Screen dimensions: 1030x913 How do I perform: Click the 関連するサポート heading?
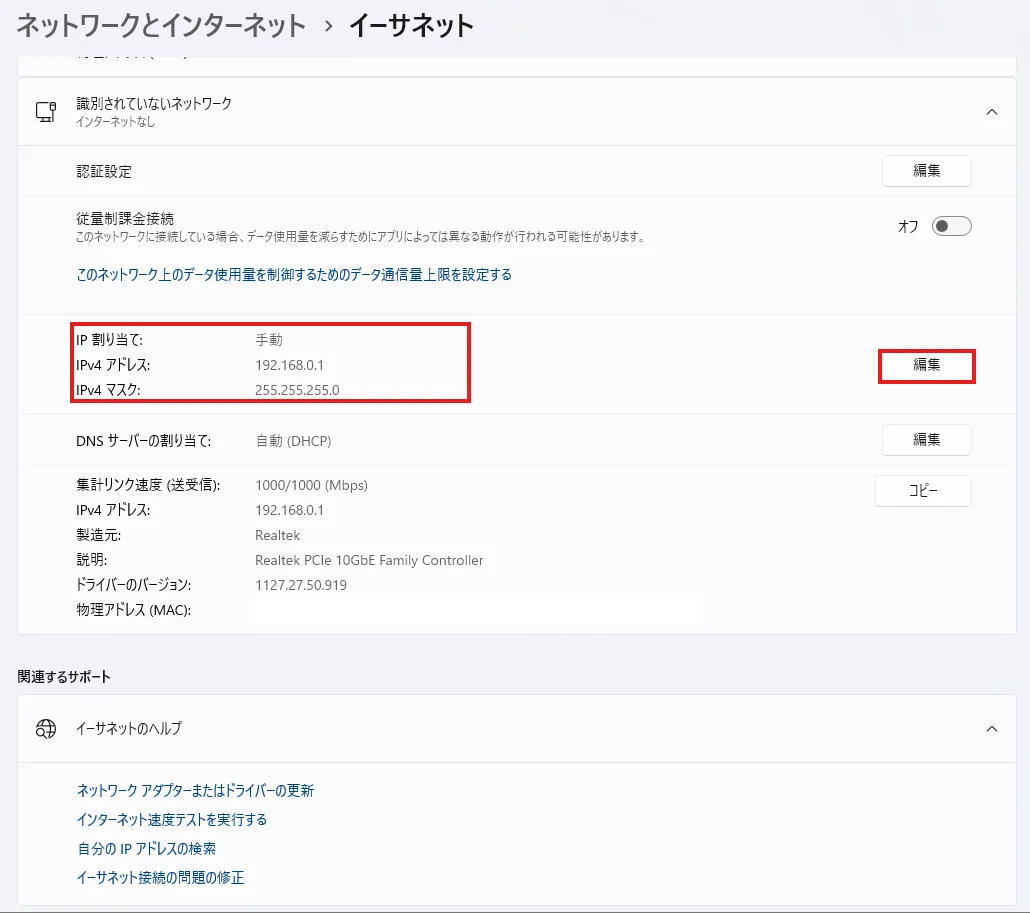[64, 677]
